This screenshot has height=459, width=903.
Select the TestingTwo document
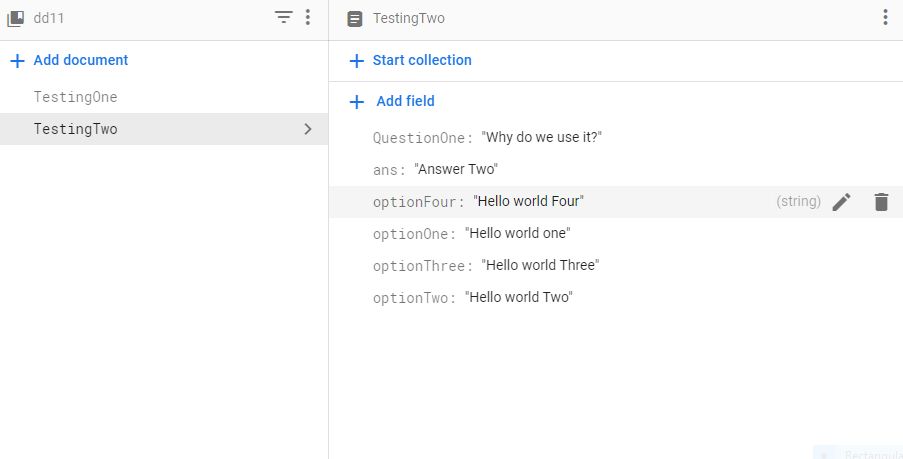76,129
